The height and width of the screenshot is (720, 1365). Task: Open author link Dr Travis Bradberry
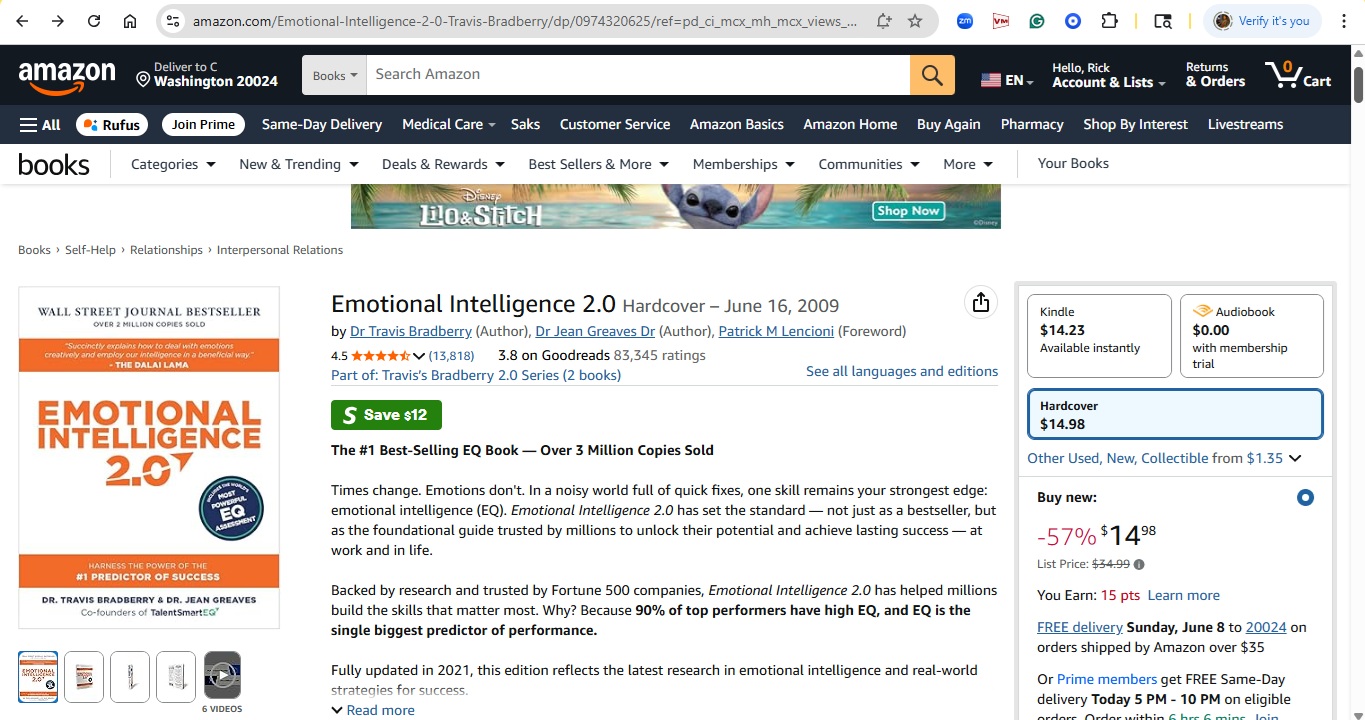tap(411, 331)
